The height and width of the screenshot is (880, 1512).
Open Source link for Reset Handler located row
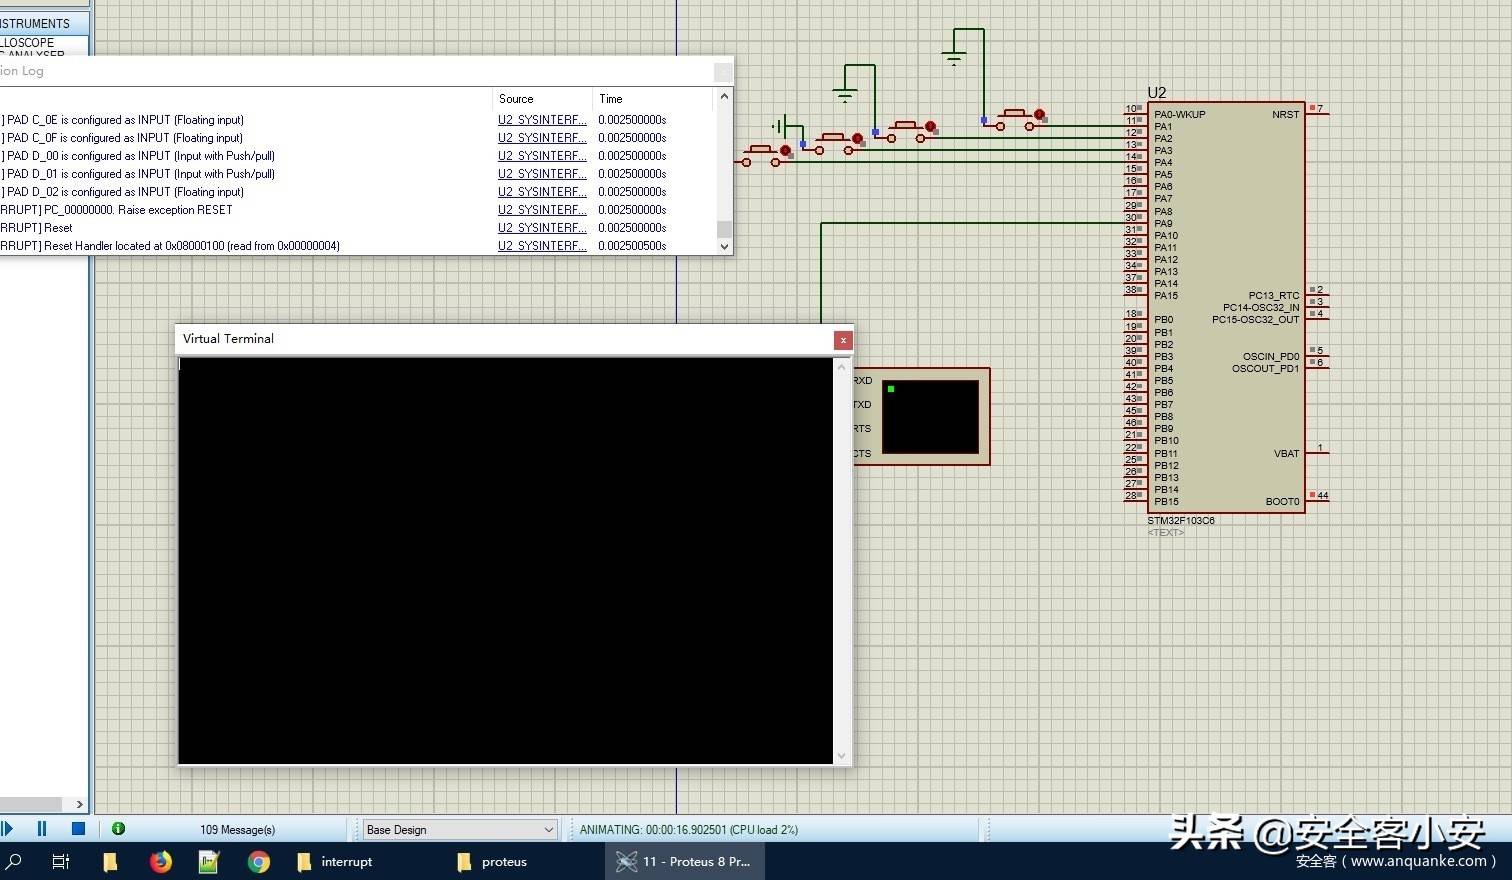tap(542, 246)
